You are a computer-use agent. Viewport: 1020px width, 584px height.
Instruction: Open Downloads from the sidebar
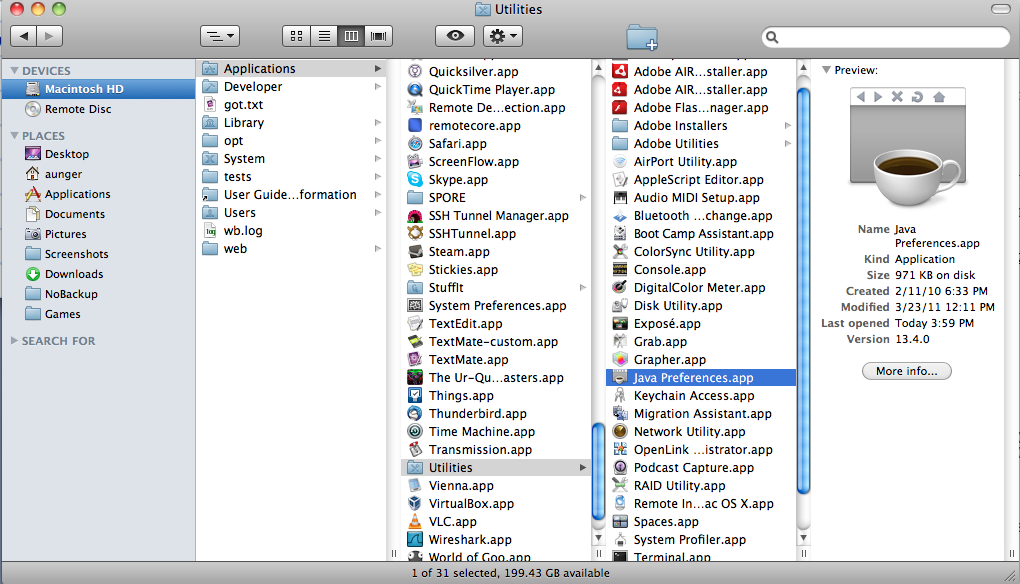[x=98, y=274]
